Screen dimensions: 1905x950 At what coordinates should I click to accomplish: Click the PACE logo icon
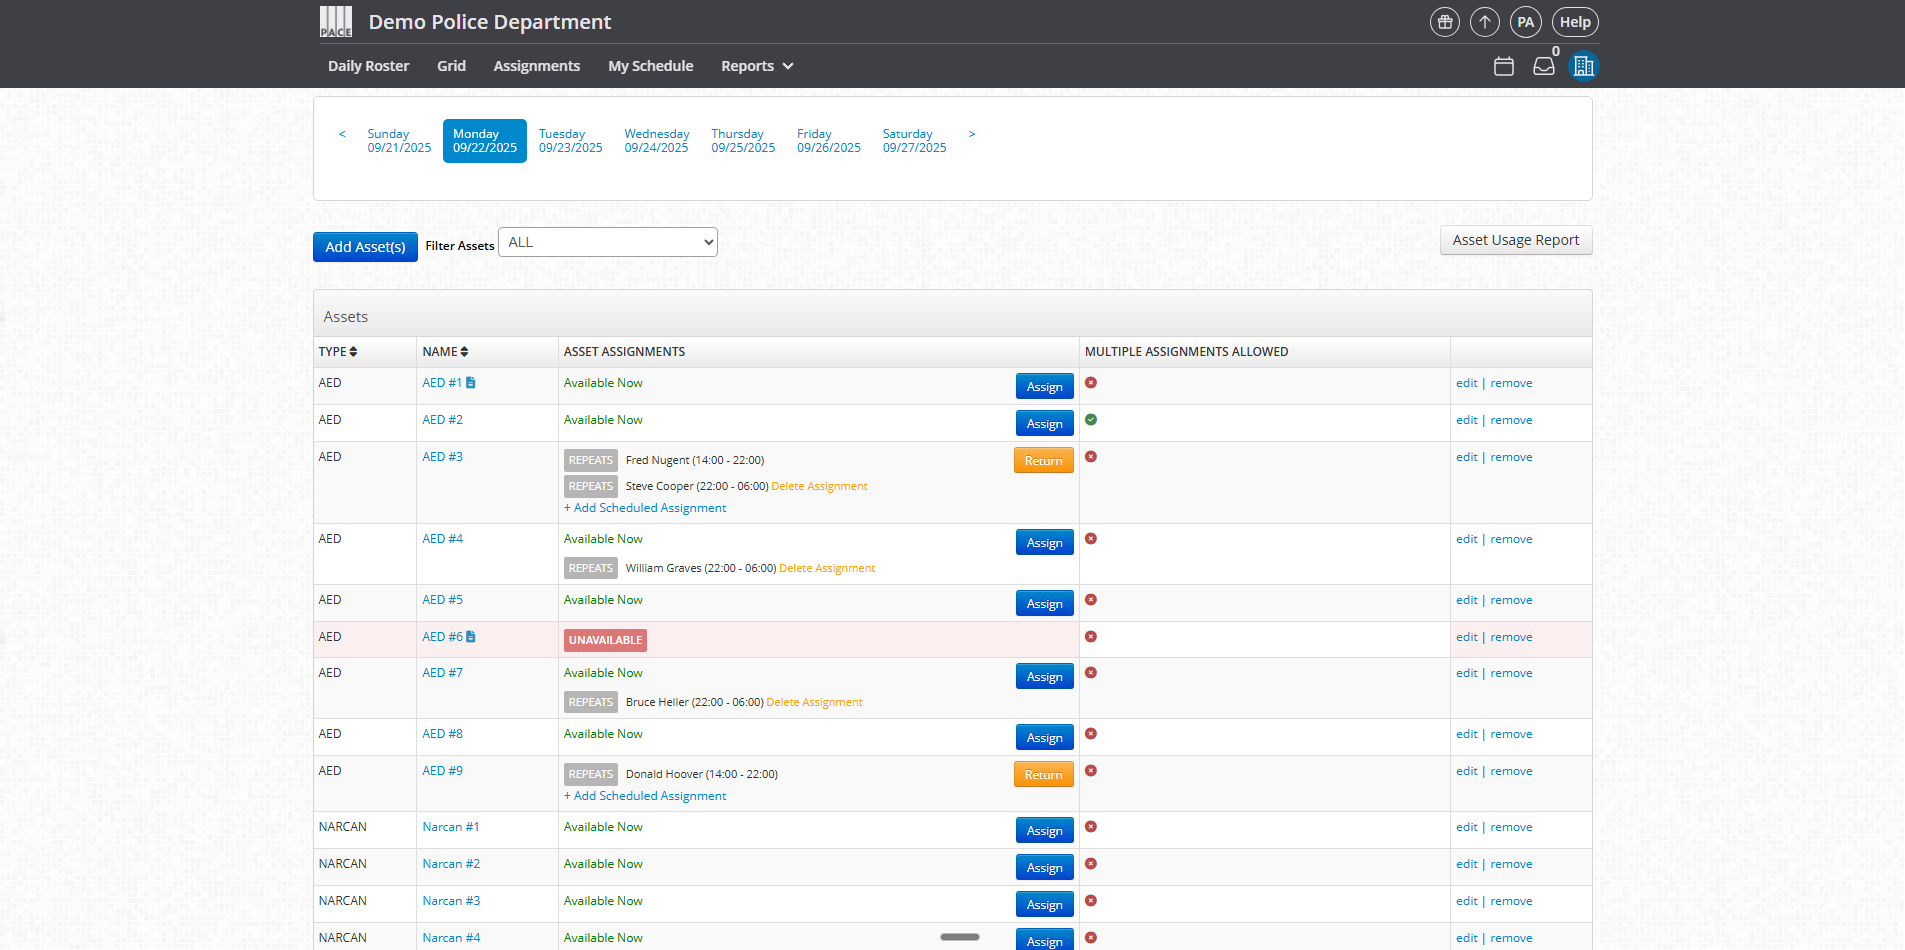pos(336,22)
